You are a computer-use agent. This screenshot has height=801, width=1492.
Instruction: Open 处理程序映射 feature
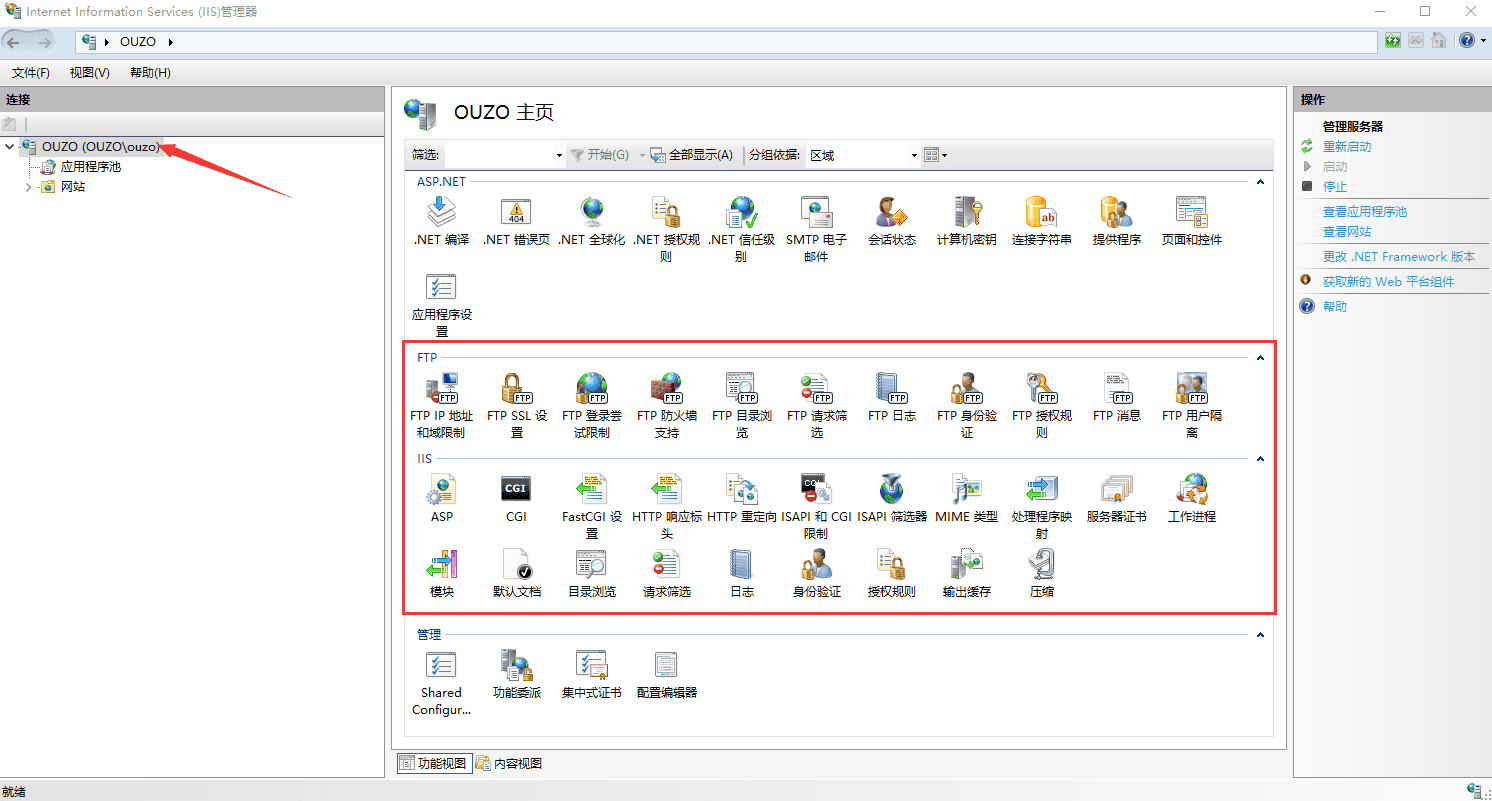click(x=1041, y=506)
